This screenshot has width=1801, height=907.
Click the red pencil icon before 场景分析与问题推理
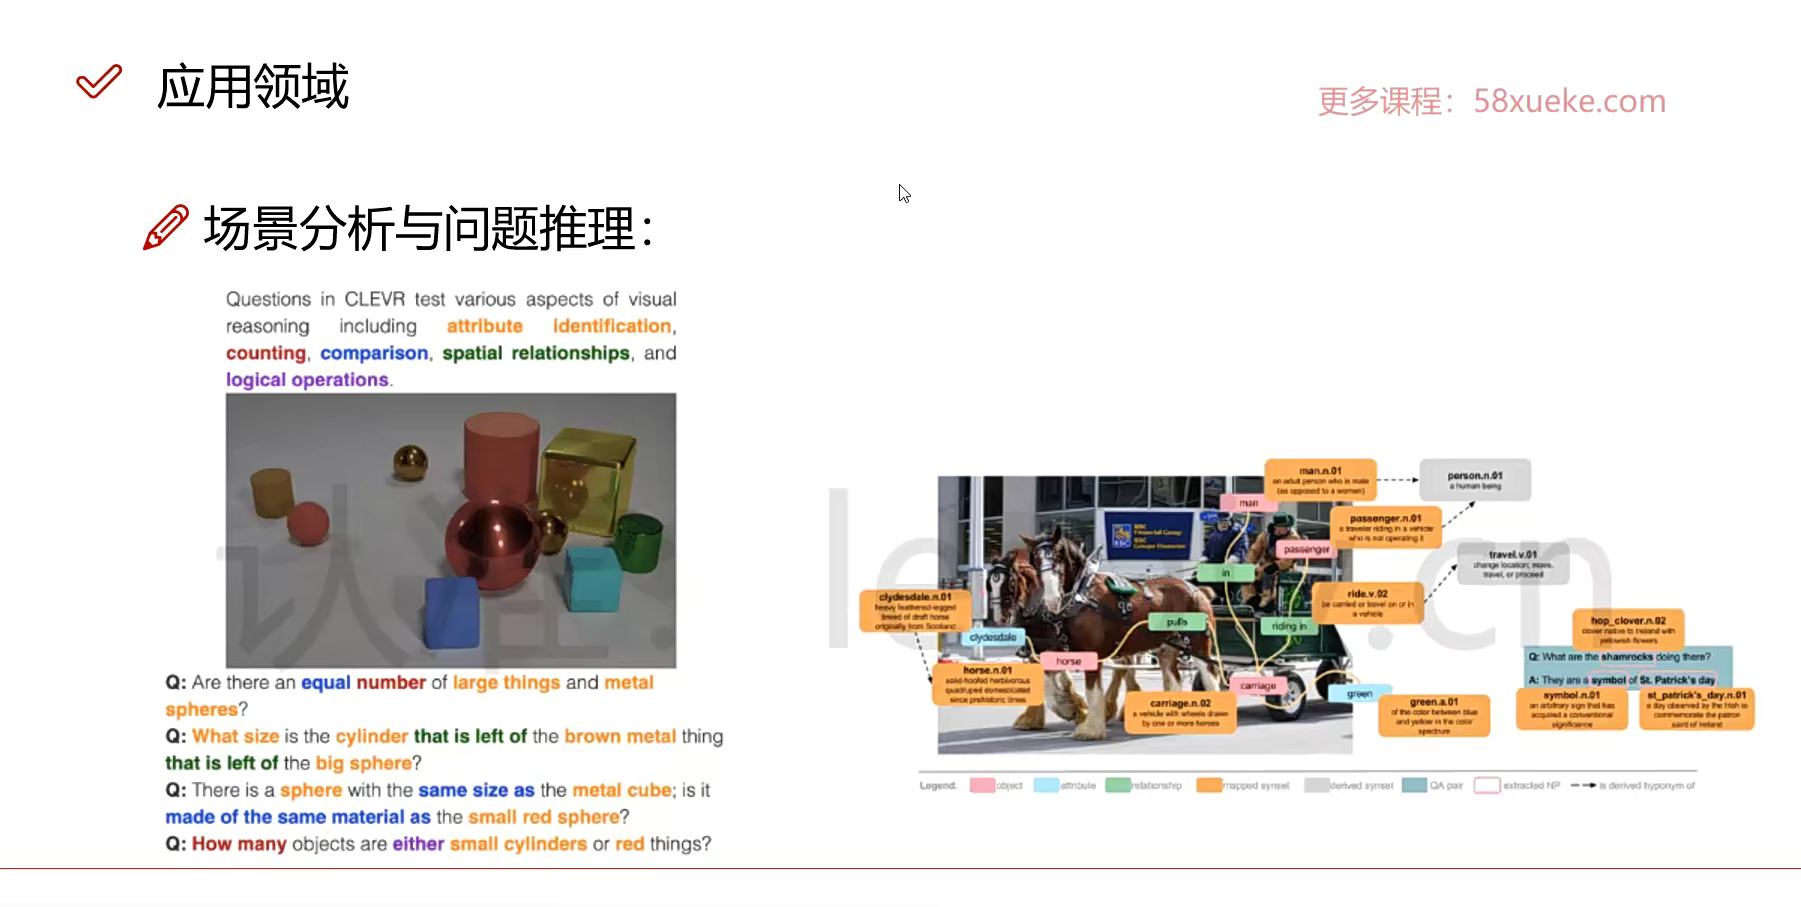(166, 227)
